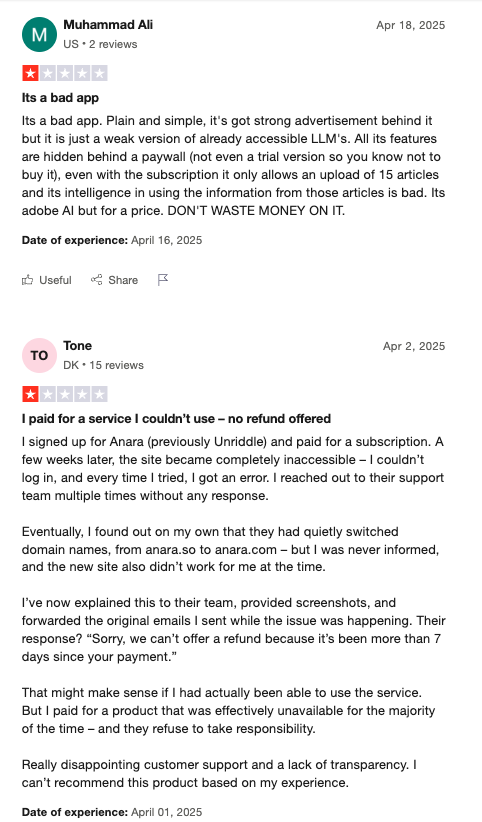Click the fifth grey star on Muhammad Ali's review

(x=100, y=73)
